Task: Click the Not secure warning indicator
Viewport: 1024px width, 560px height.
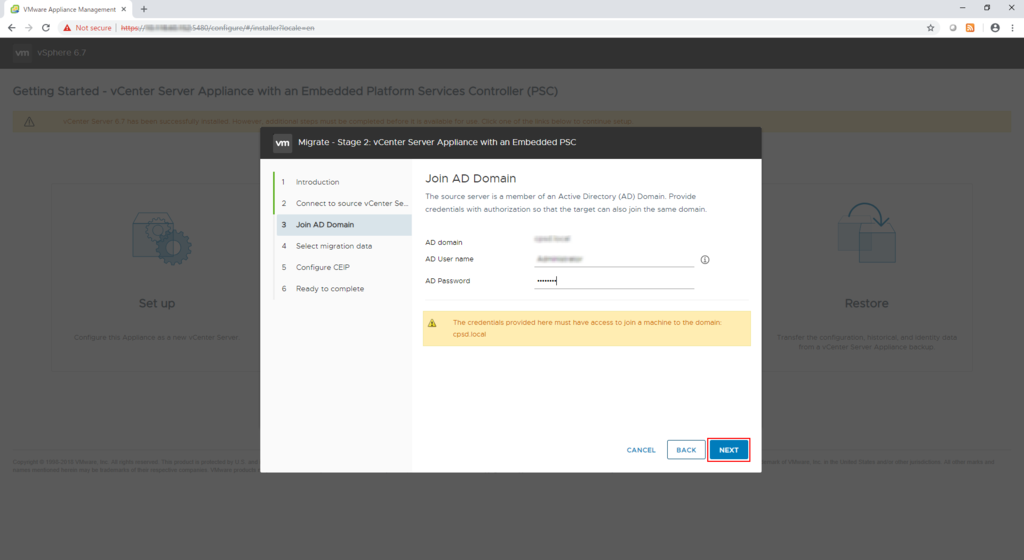Action: tap(87, 28)
